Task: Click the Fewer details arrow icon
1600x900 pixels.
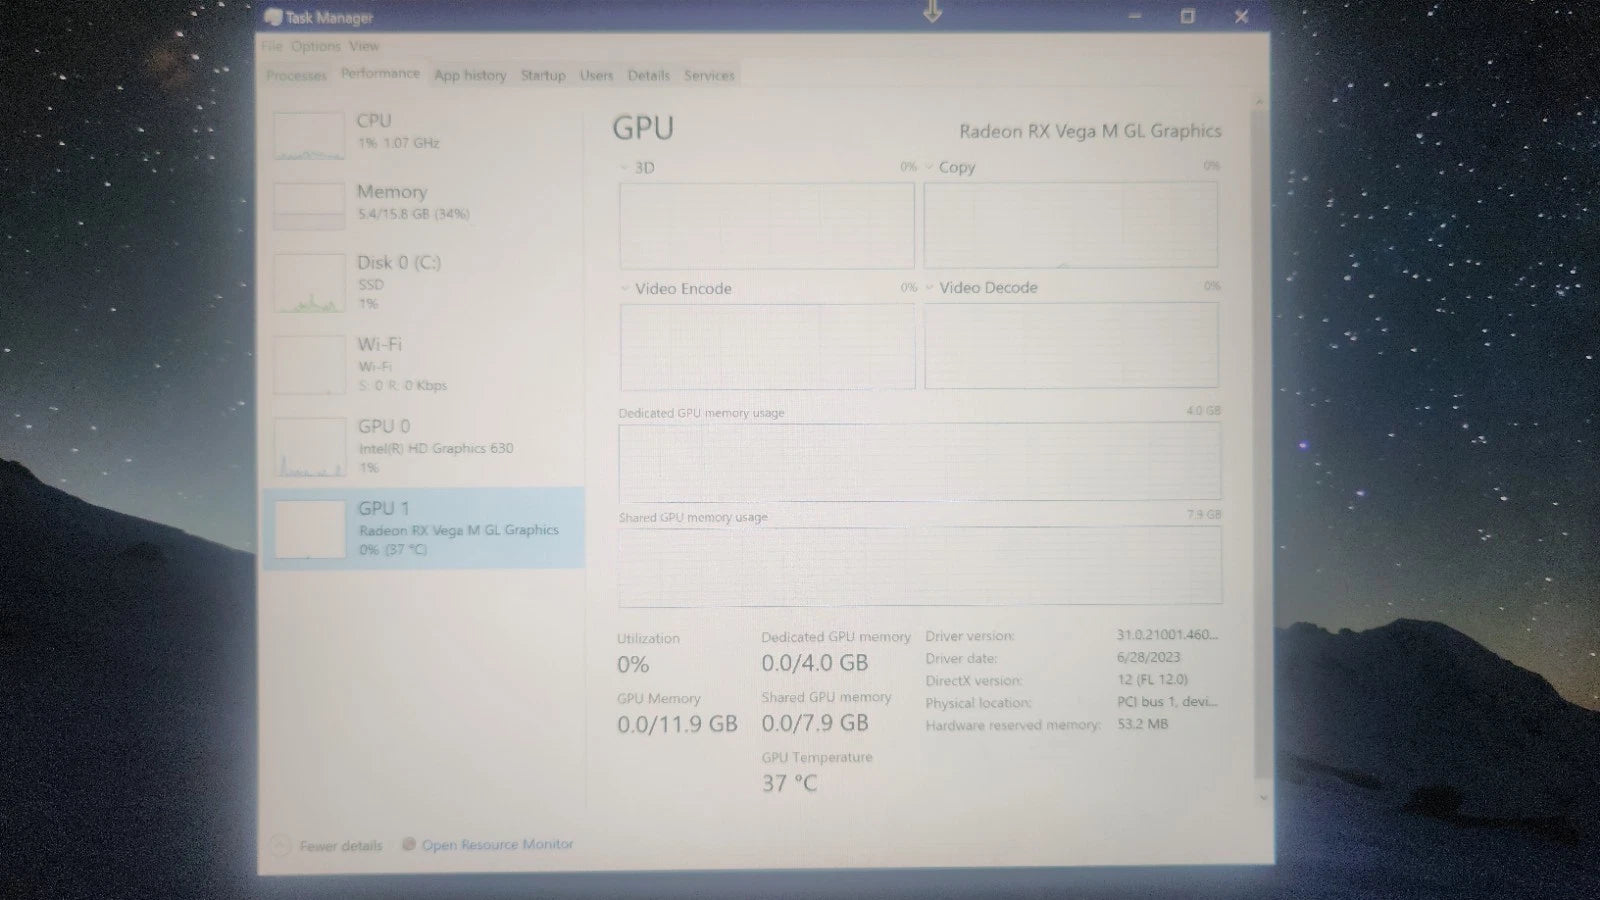Action: tap(281, 845)
